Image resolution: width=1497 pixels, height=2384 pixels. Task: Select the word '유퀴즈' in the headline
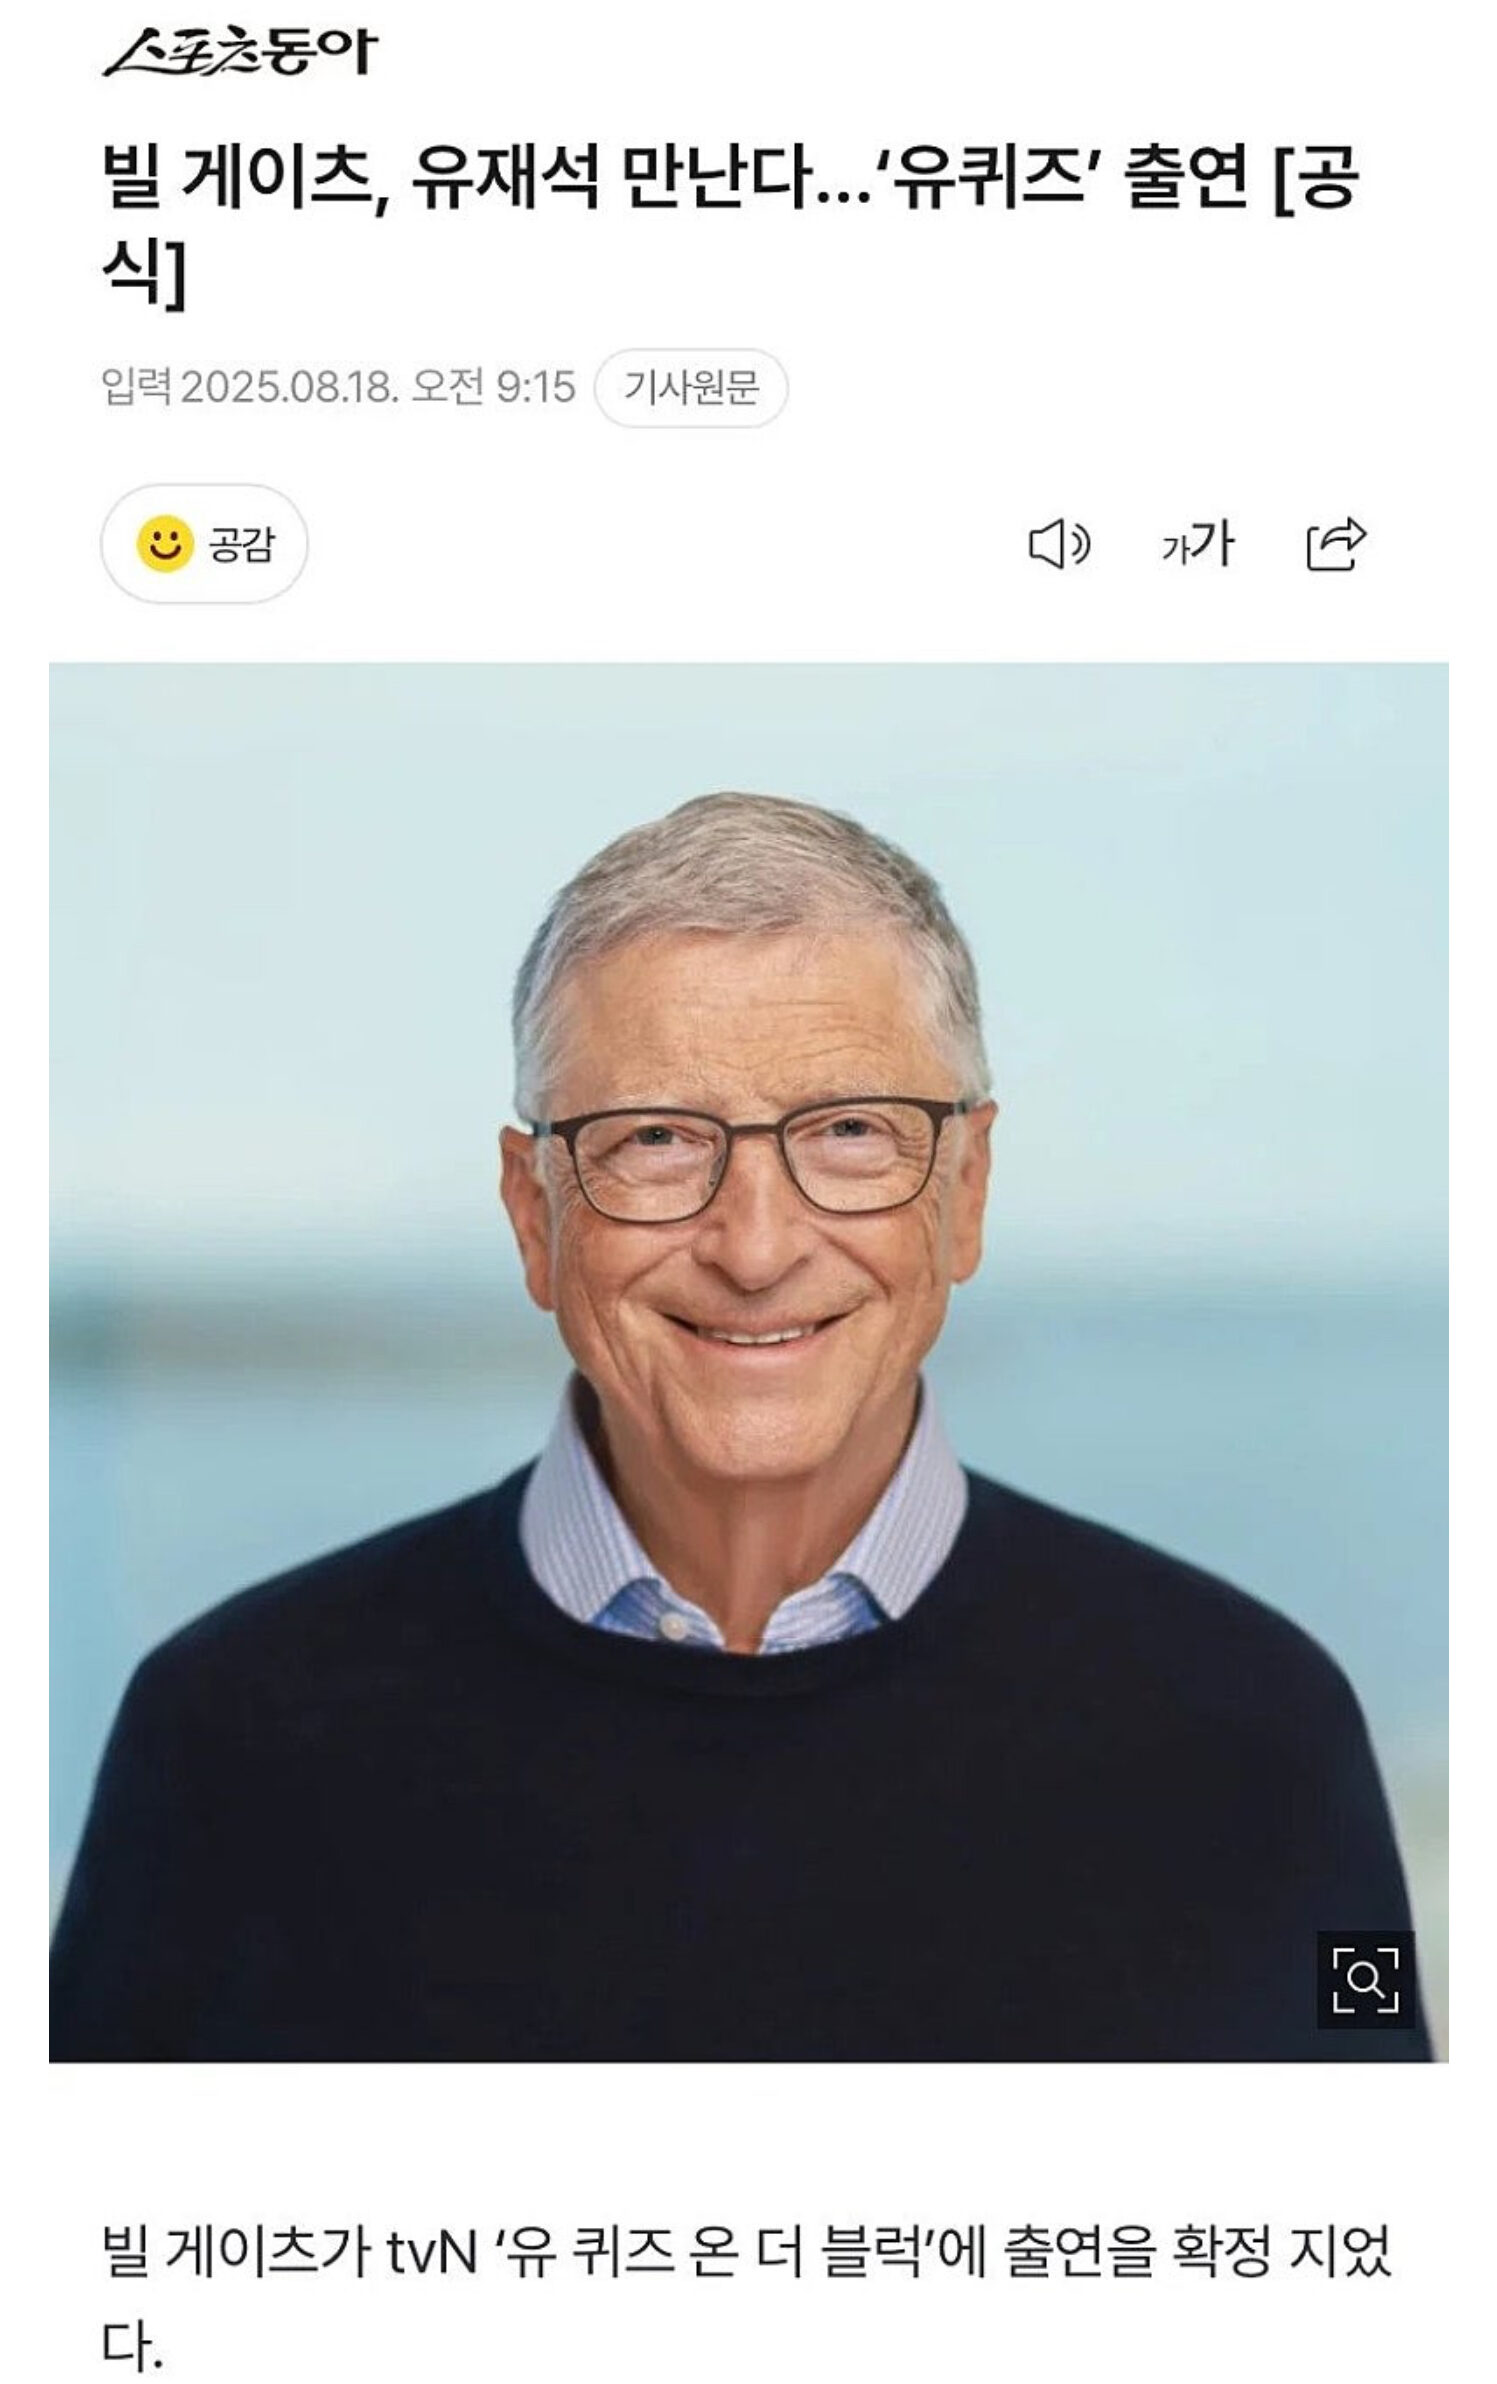pos(987,181)
